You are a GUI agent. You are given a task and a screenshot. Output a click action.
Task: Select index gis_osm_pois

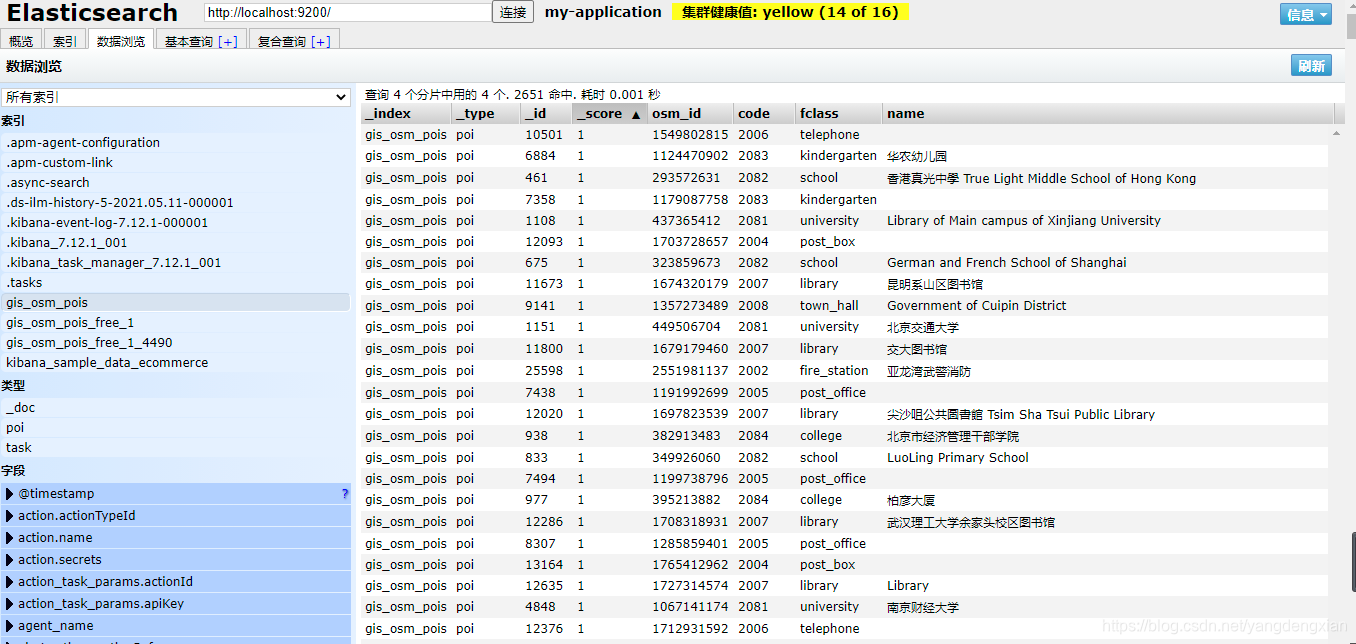point(175,303)
